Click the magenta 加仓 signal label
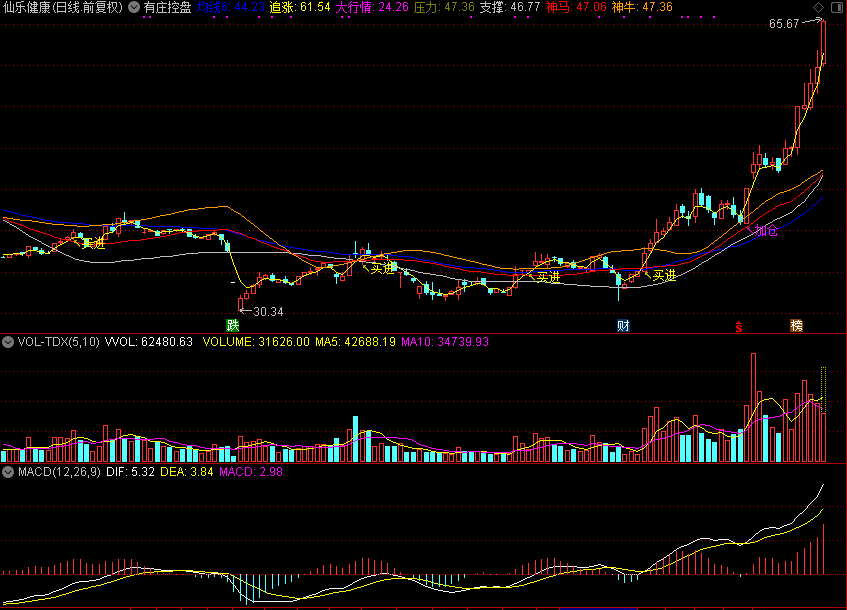 (767, 231)
